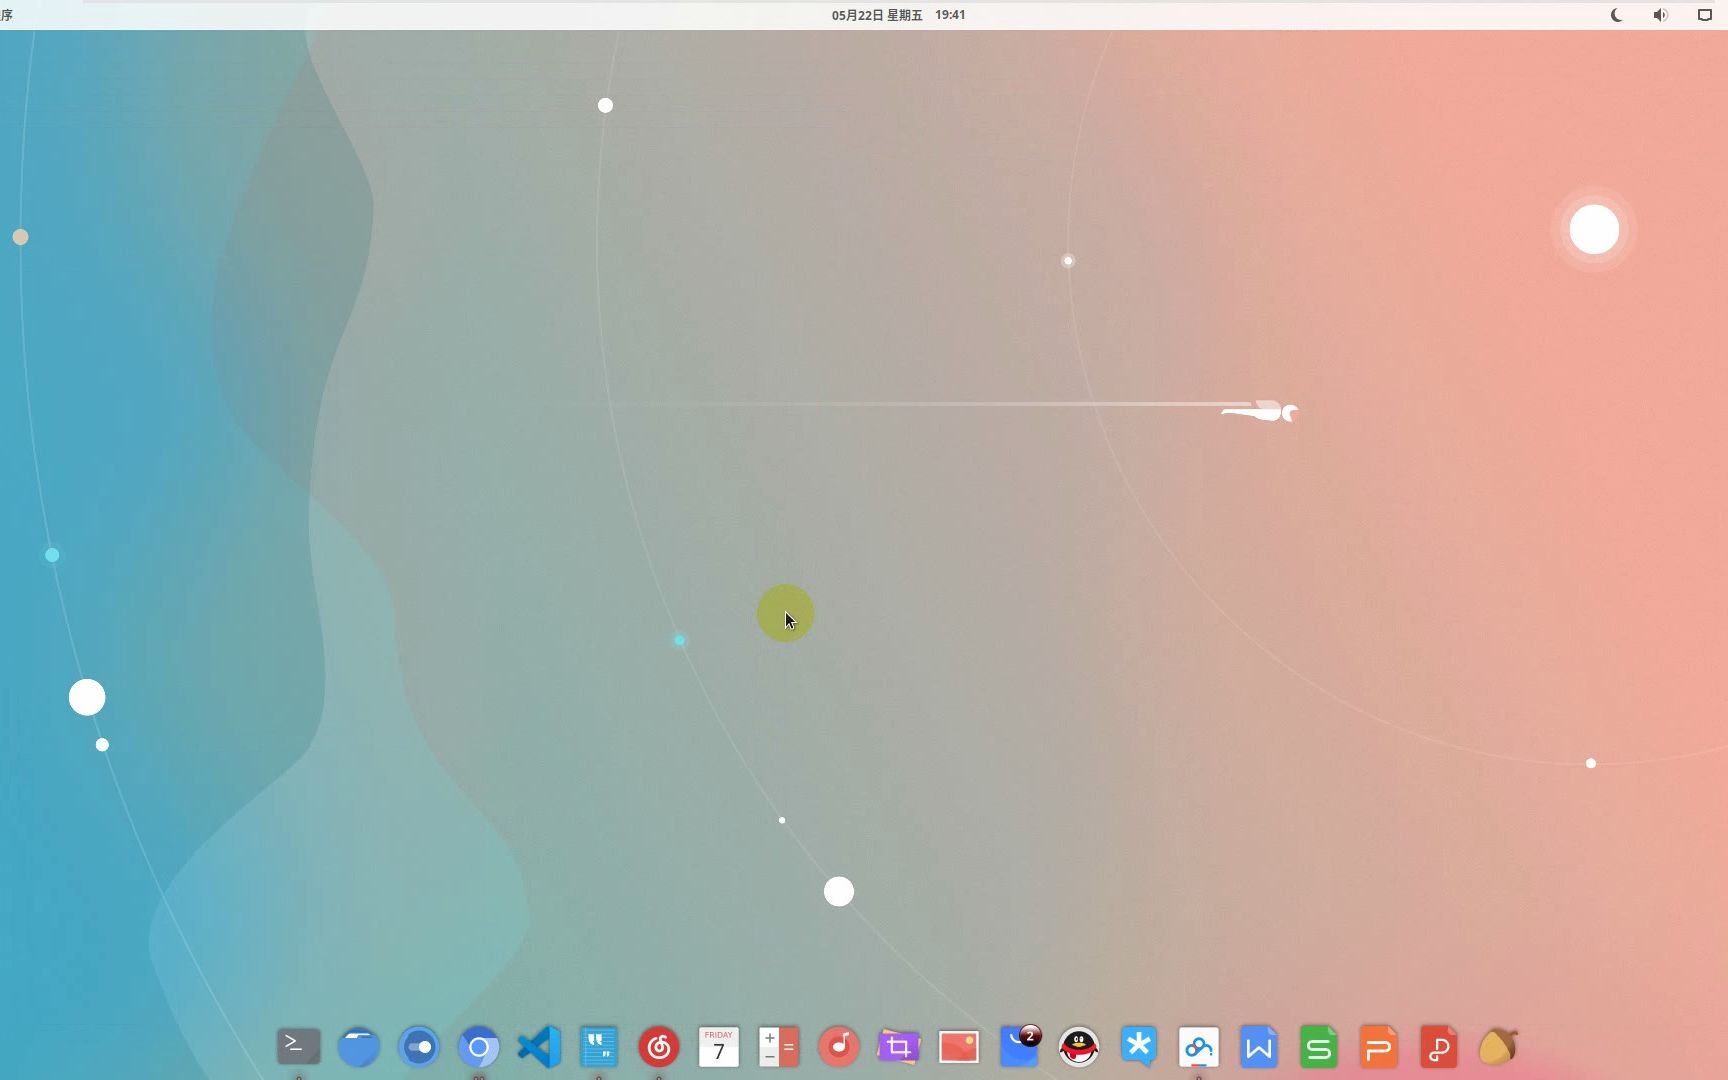This screenshot has width=1728, height=1080.
Task: Launch NetEase Cloud Music
Action: coord(659,1047)
